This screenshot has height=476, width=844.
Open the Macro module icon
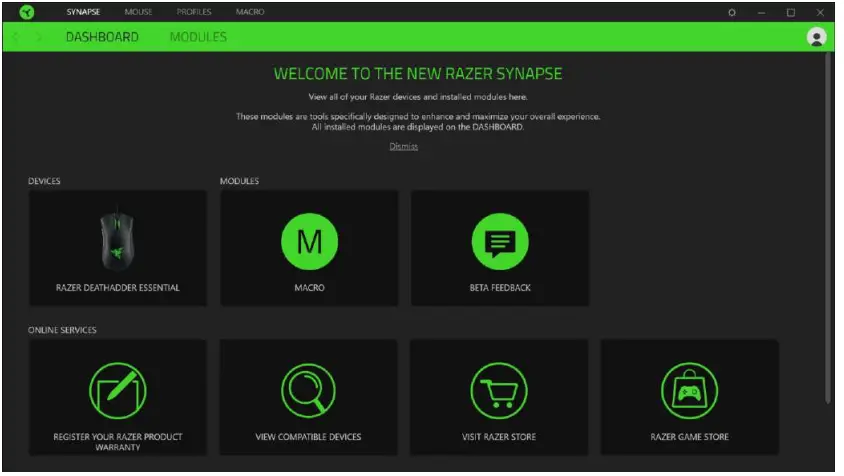(x=312, y=243)
